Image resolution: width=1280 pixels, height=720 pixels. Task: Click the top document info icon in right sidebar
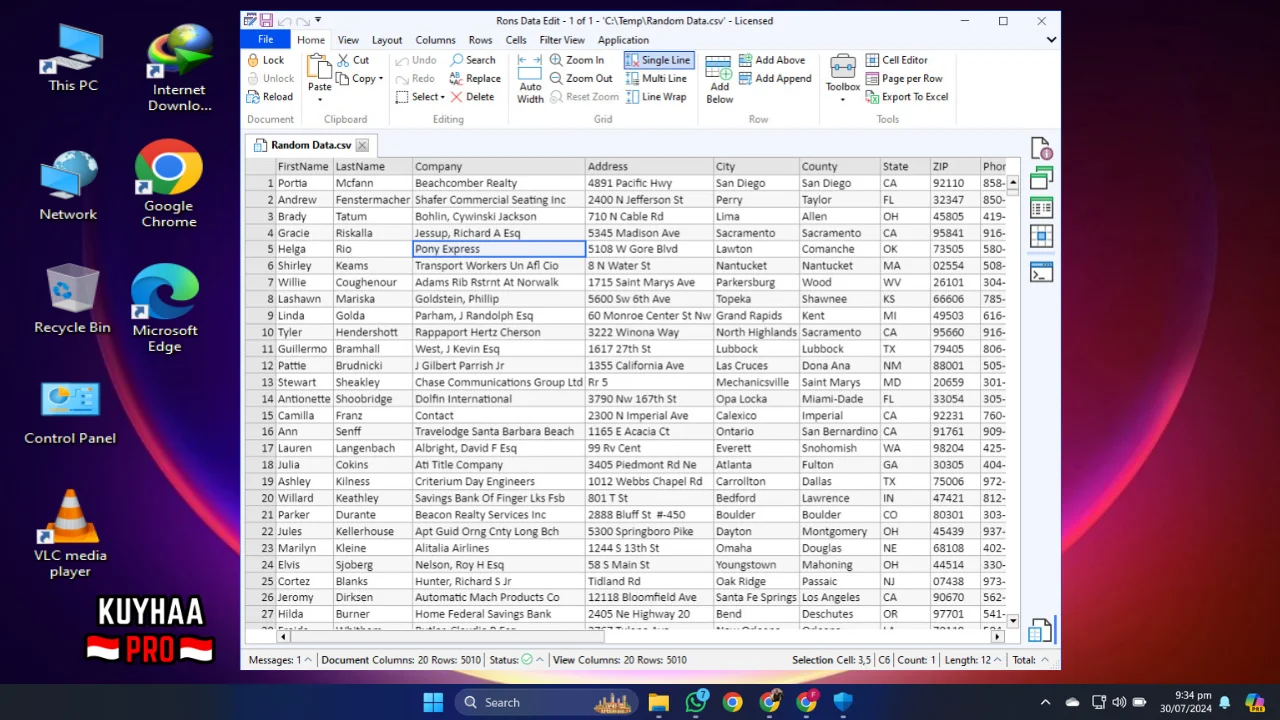coord(1041,148)
